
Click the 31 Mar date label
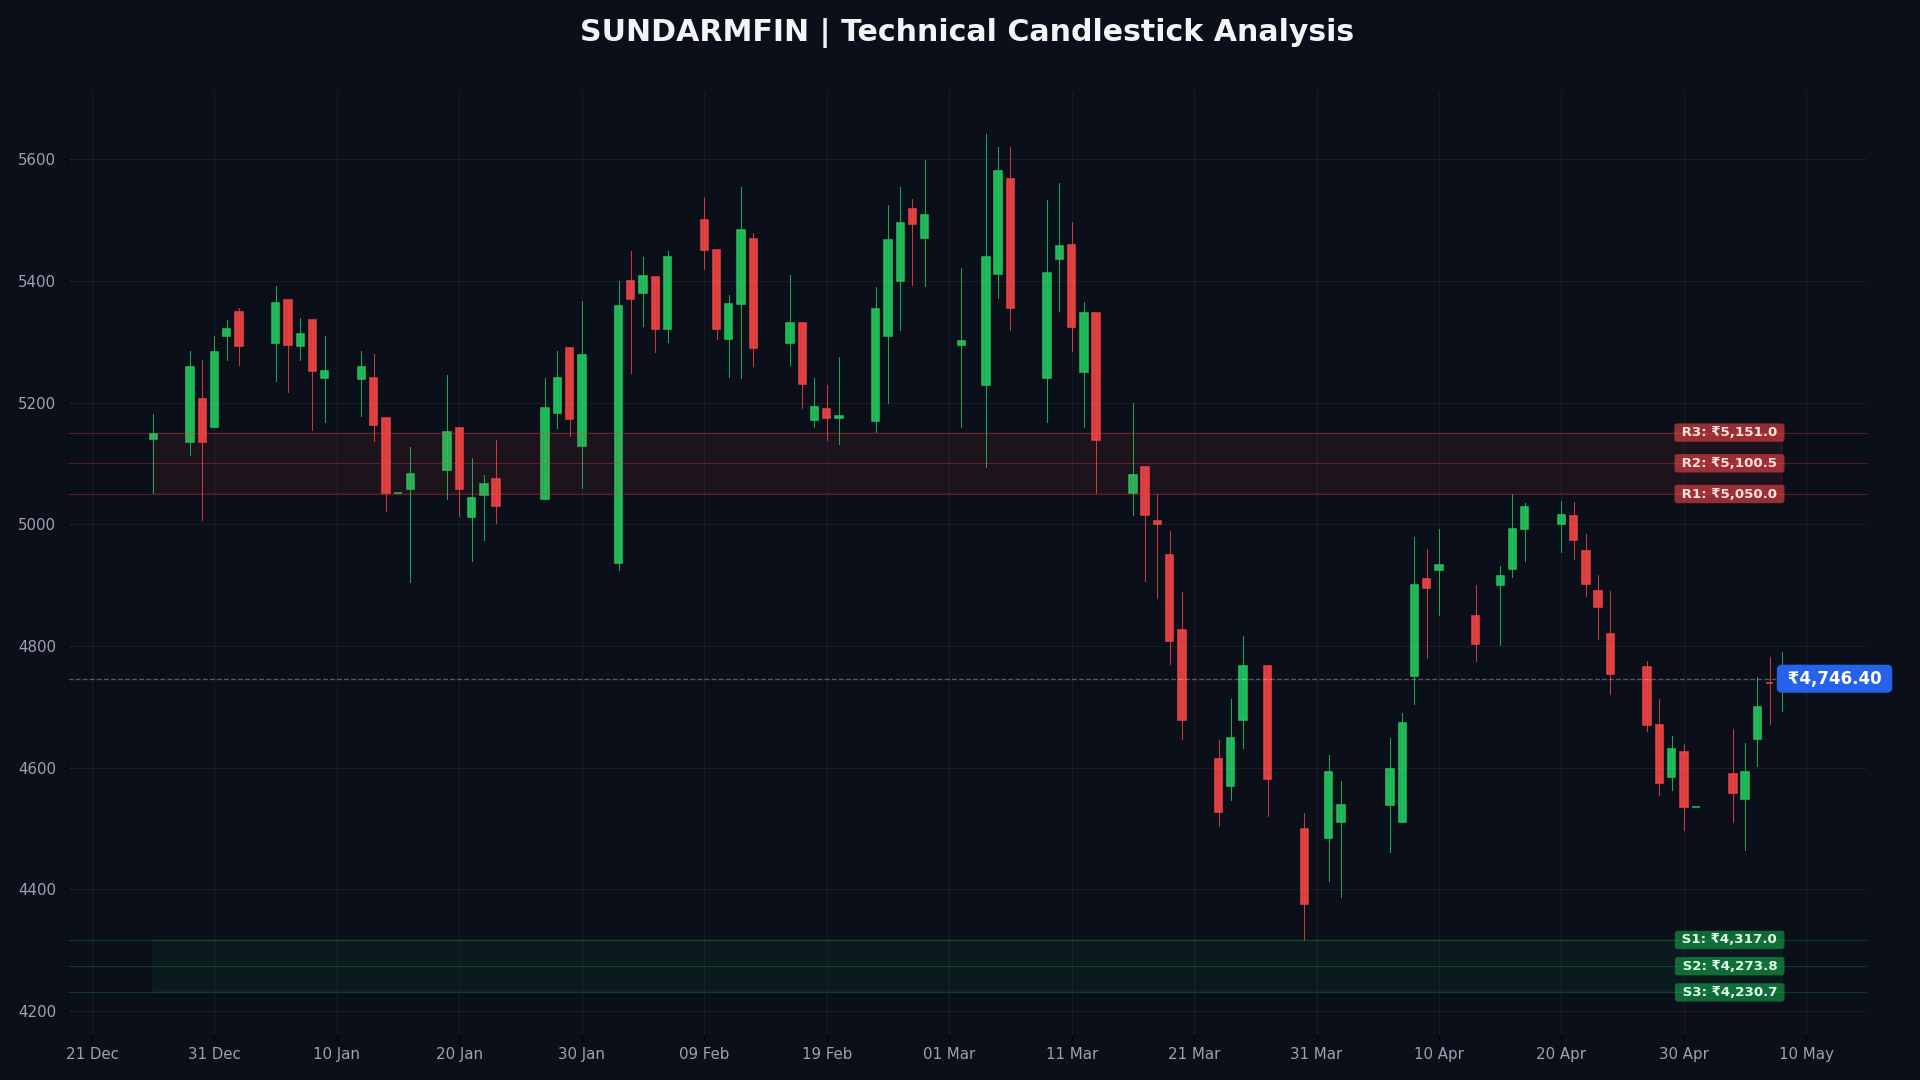coord(1316,1054)
